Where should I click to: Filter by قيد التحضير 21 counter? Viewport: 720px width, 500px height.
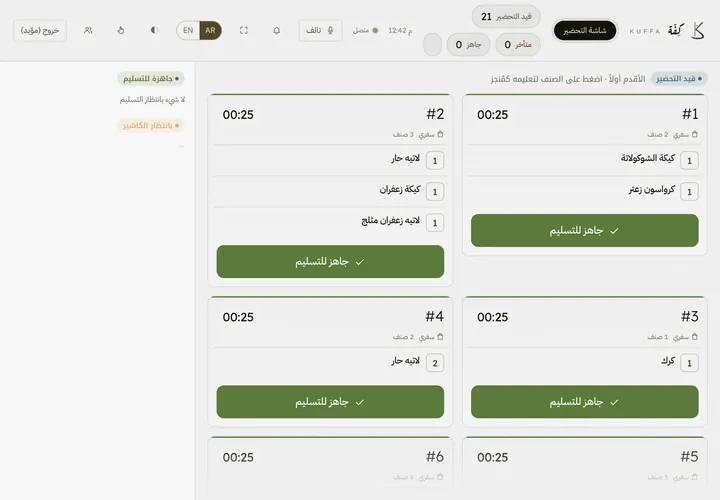(x=506, y=17)
